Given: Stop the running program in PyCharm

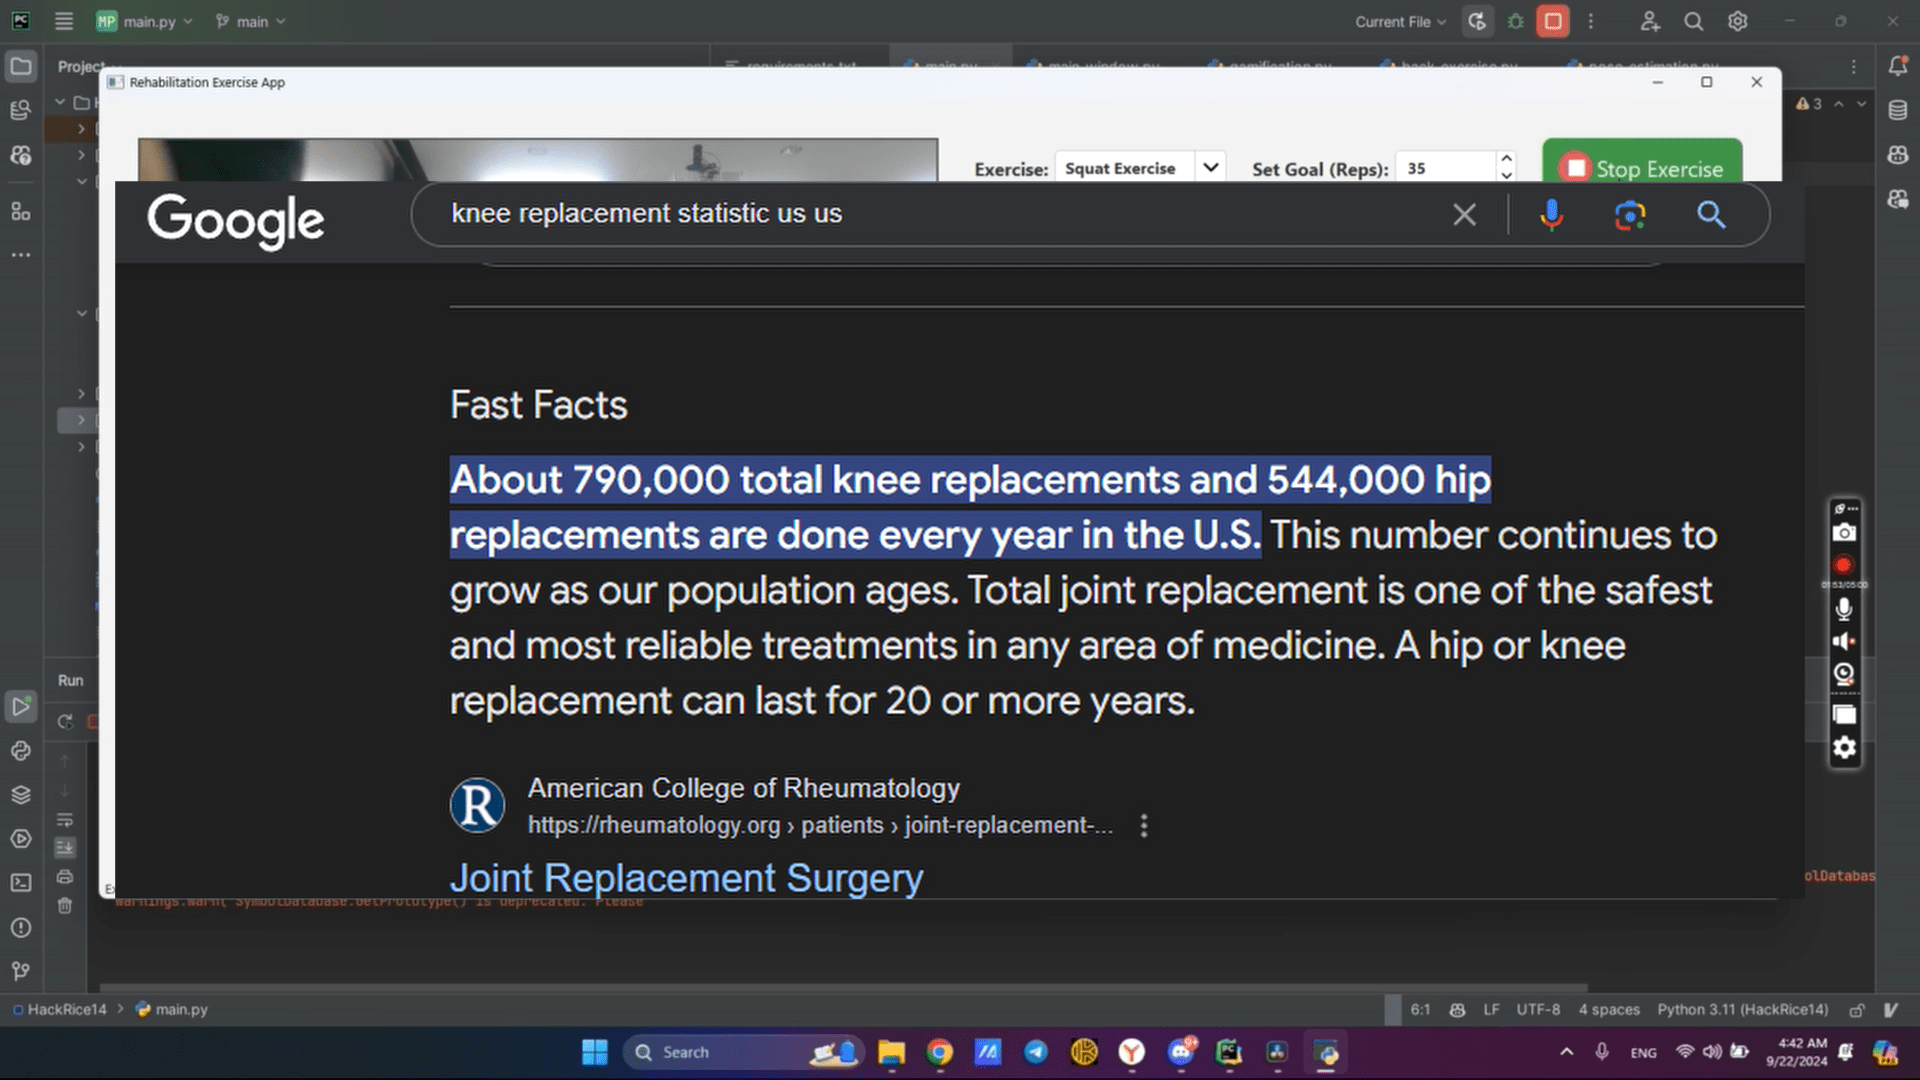Looking at the screenshot, I should 1553,21.
